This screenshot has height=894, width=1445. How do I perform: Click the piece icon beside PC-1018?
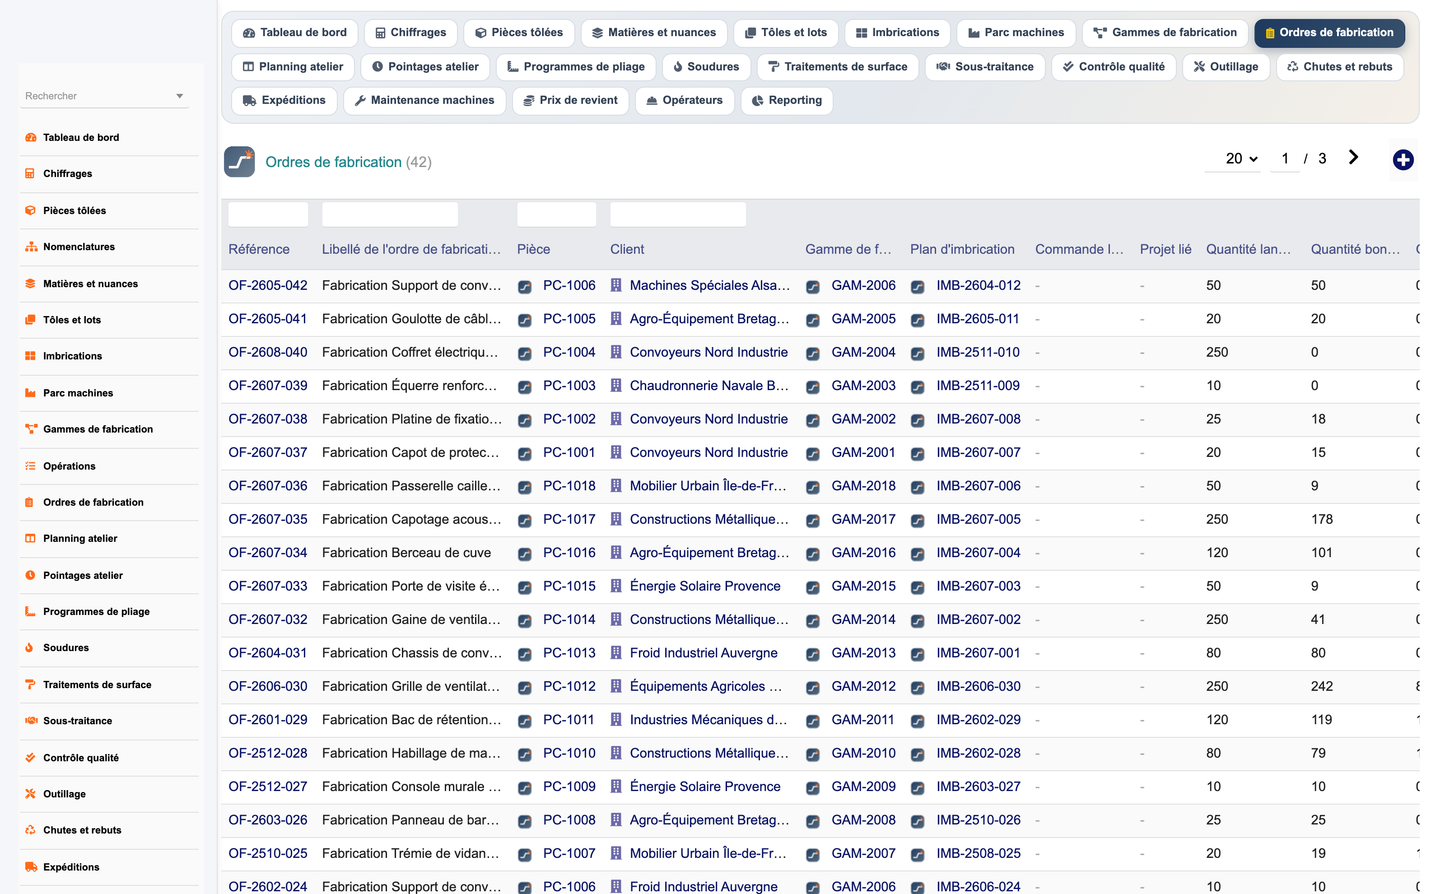(x=525, y=487)
